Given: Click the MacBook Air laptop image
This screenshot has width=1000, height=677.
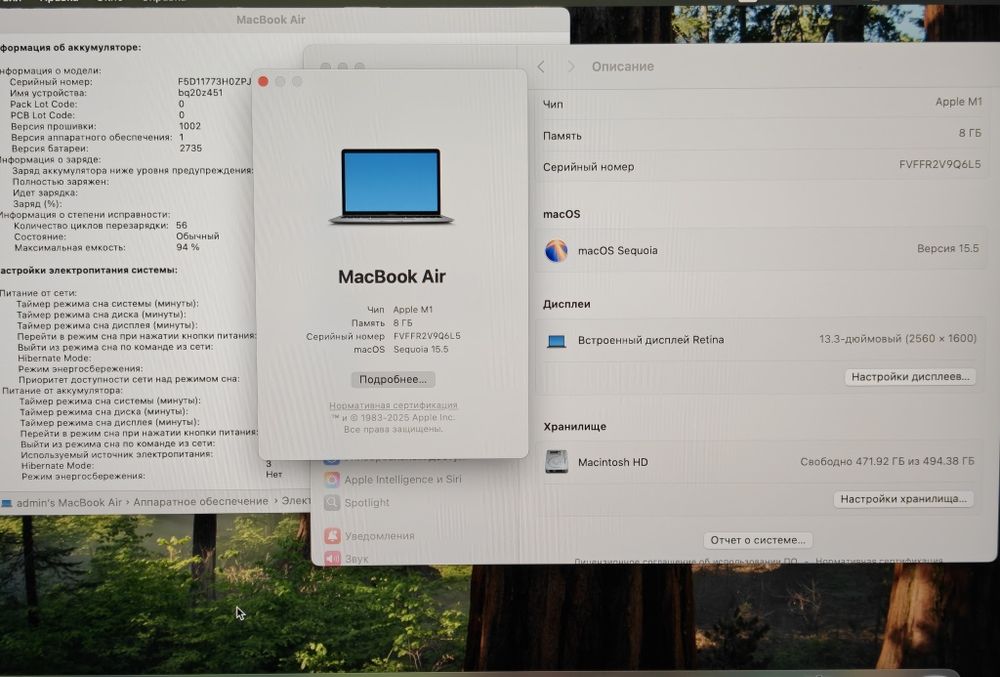Looking at the screenshot, I should (x=391, y=186).
